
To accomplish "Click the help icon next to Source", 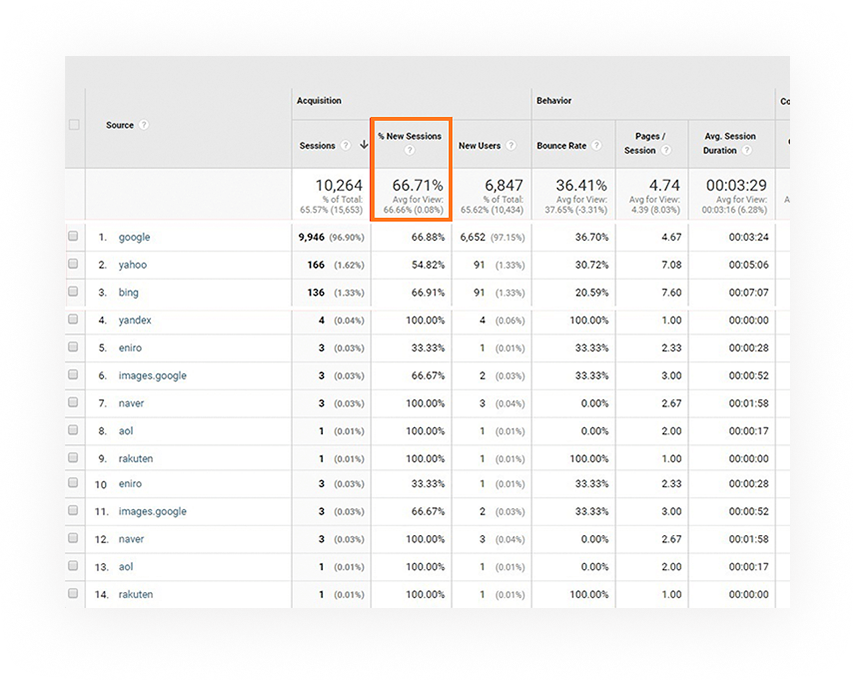I will (144, 125).
